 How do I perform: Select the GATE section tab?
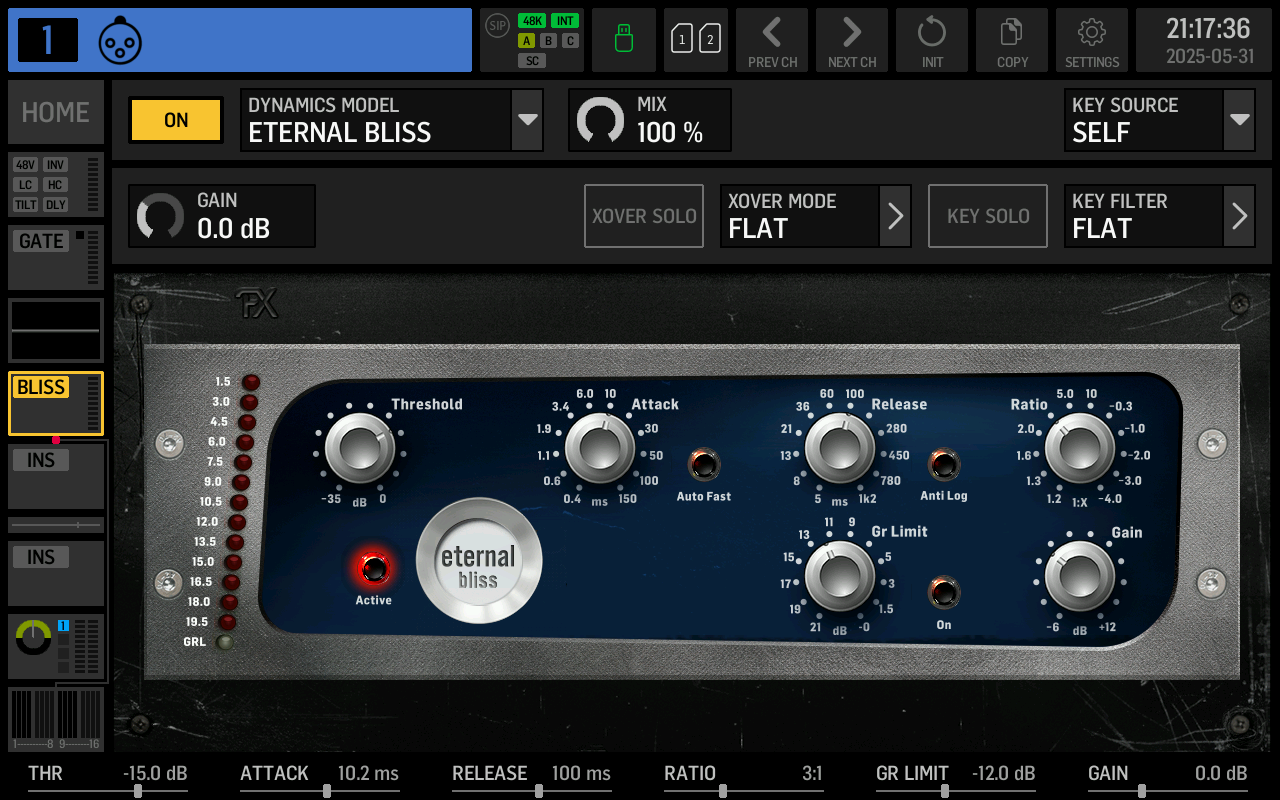[x=56, y=257]
